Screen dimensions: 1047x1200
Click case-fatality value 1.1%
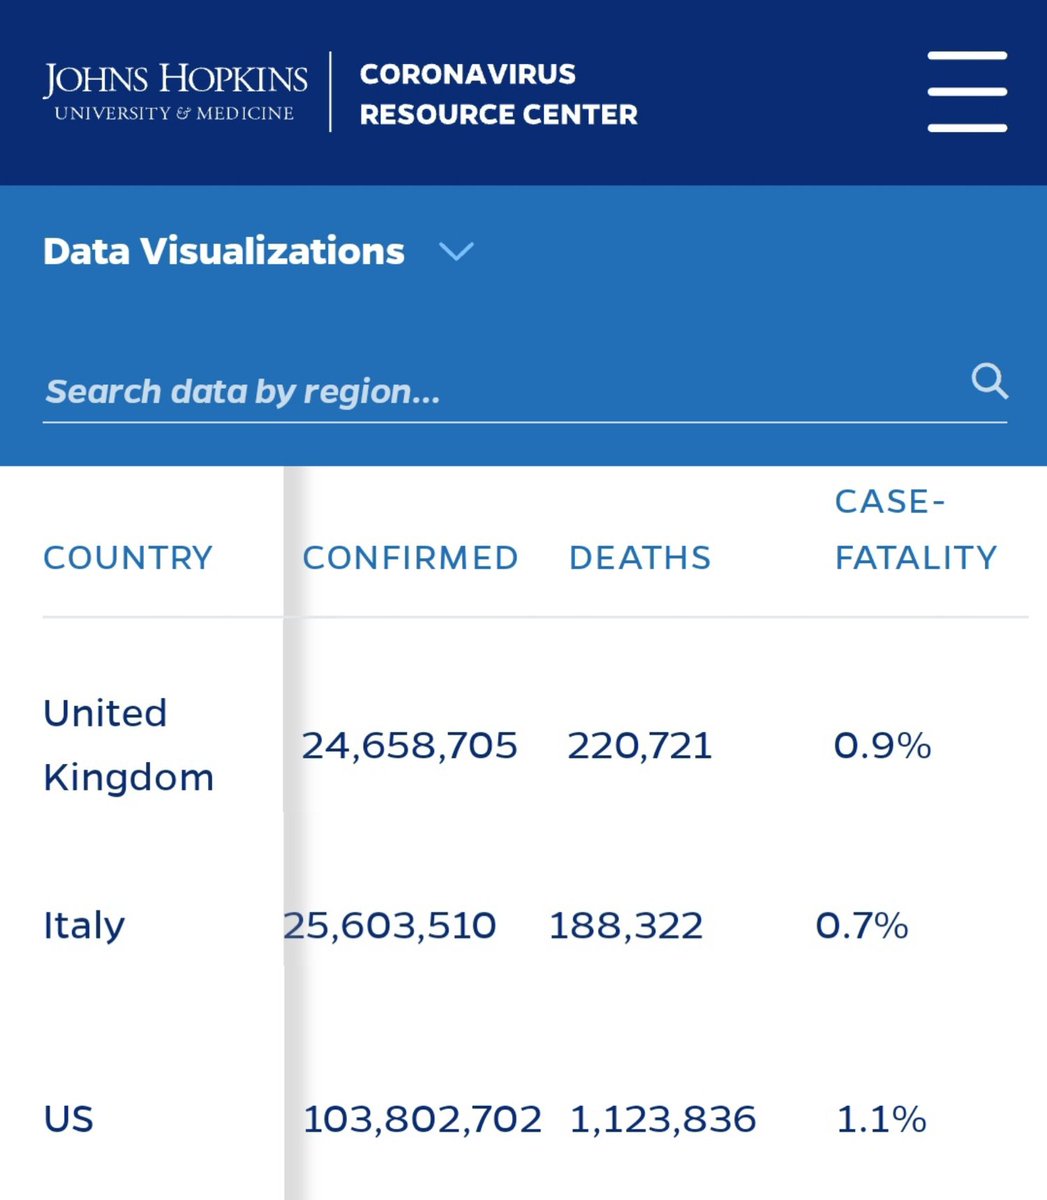pos(881,1118)
